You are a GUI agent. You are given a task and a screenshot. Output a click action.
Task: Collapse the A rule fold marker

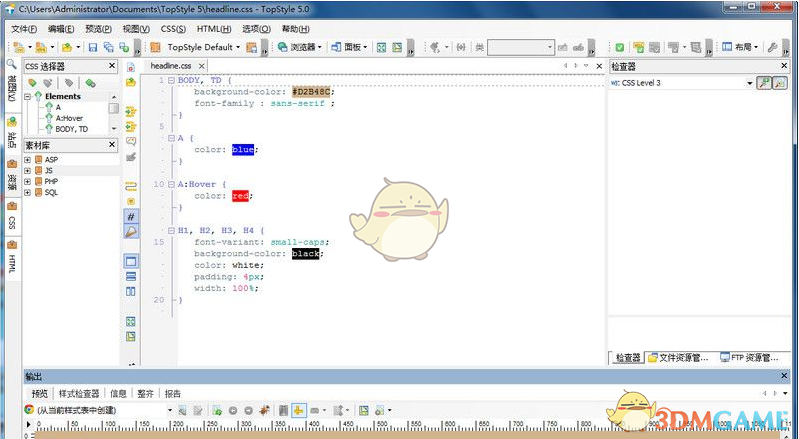pos(171,138)
